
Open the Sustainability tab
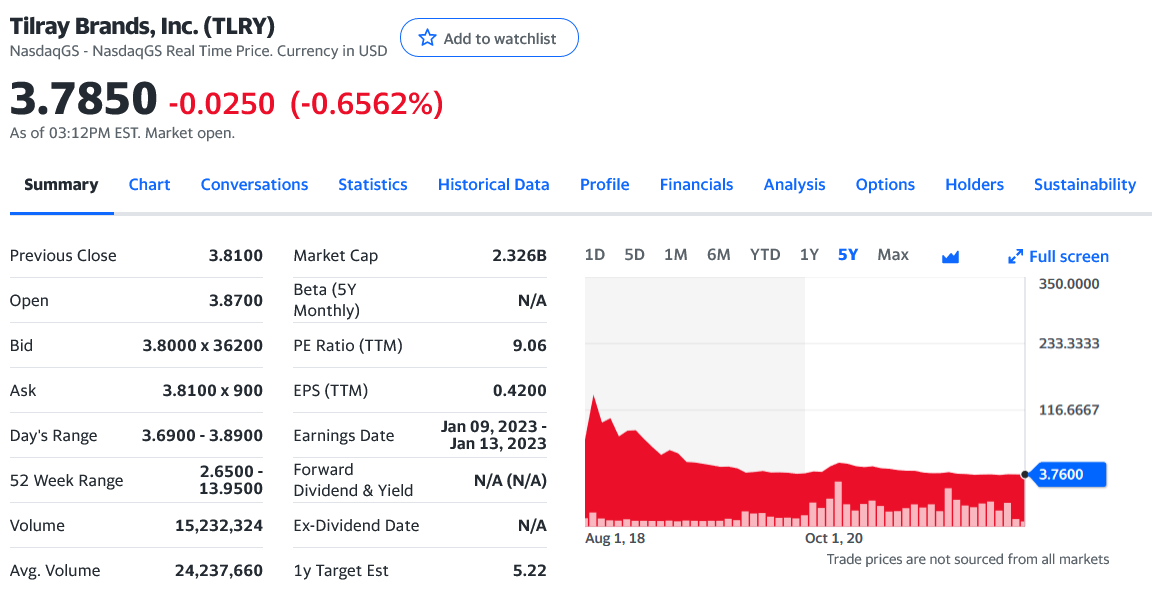[1085, 184]
